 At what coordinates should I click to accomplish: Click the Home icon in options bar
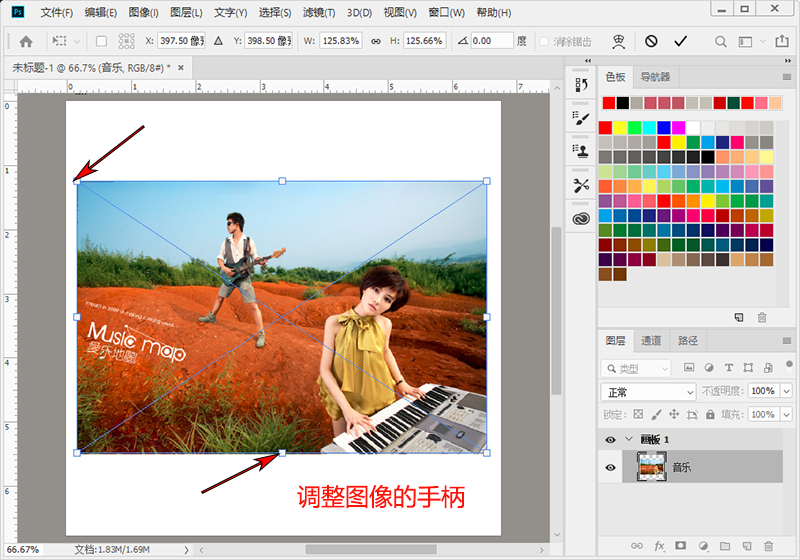point(26,41)
